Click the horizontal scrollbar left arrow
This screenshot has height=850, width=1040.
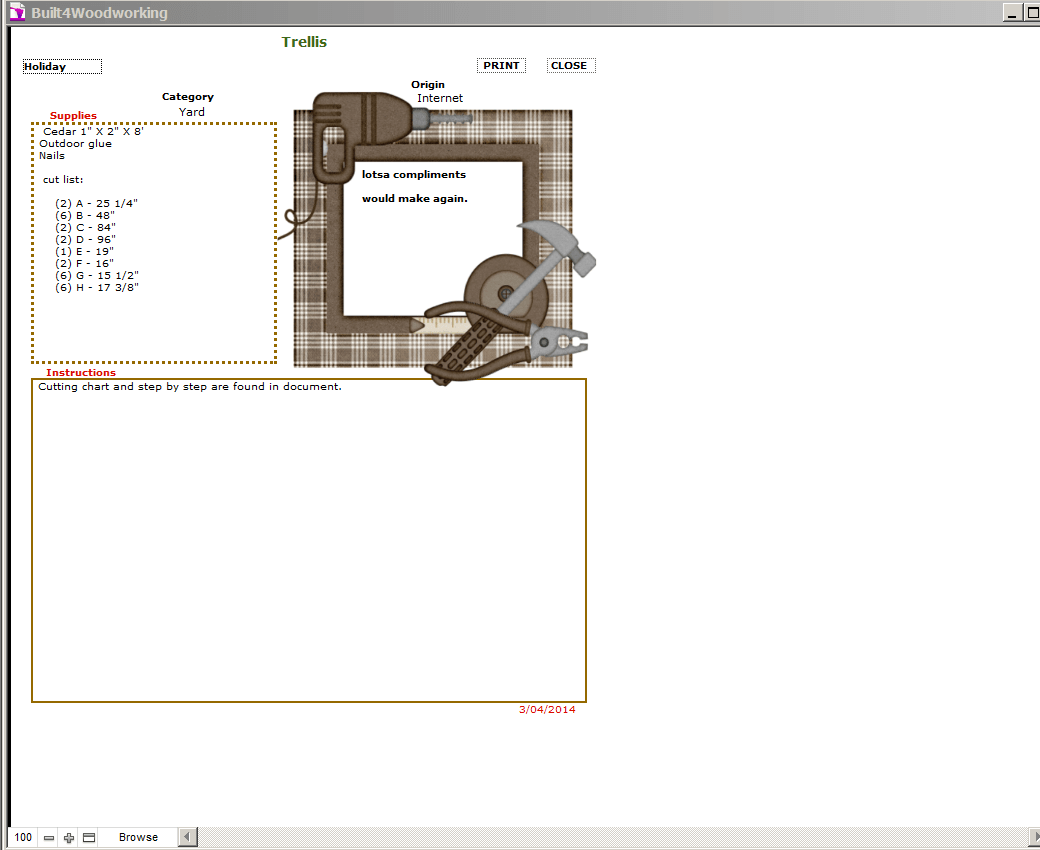click(187, 837)
